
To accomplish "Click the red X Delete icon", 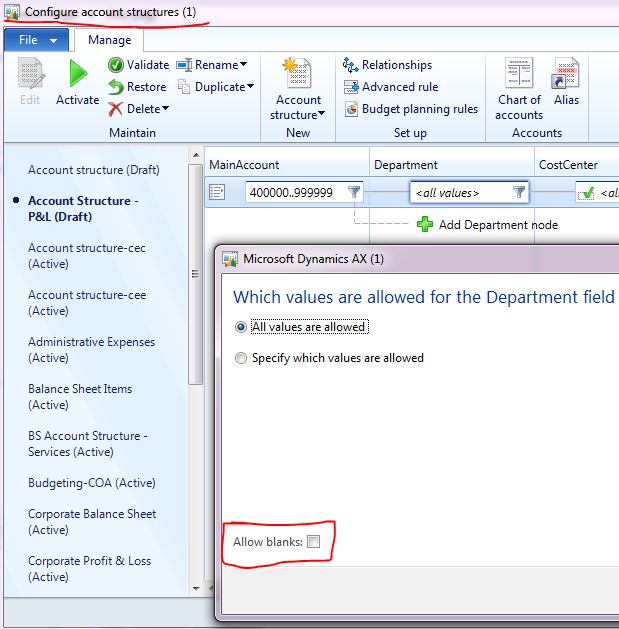I will pos(116,109).
